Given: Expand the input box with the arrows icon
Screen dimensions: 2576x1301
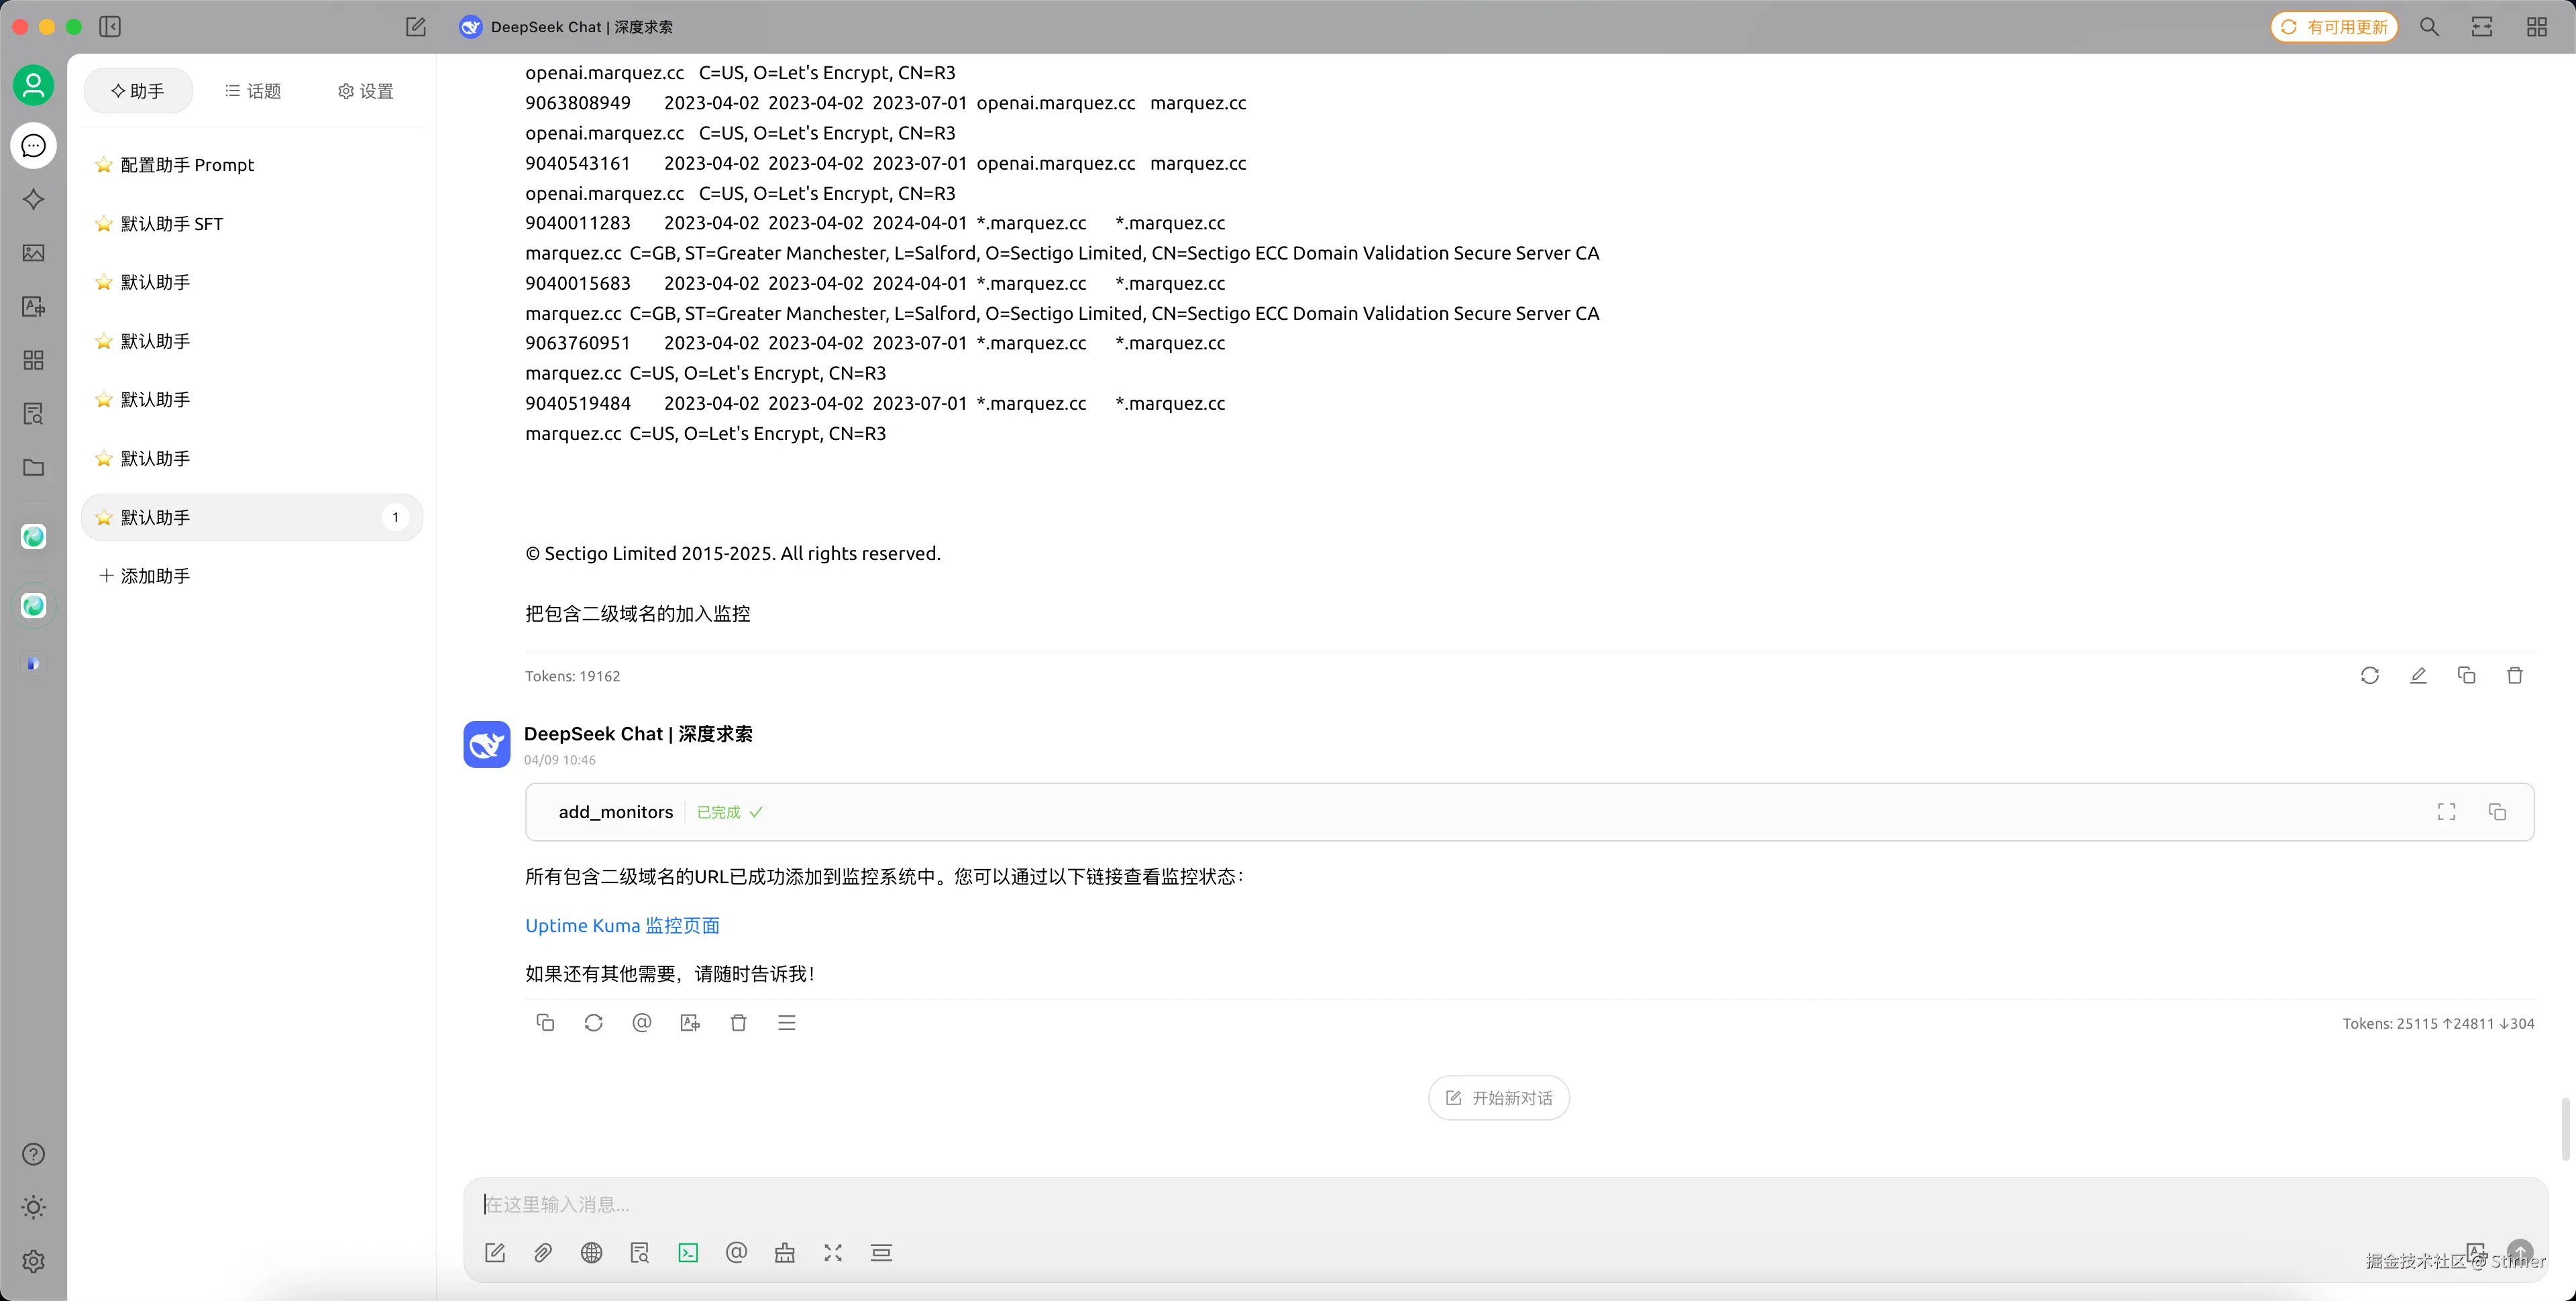Looking at the screenshot, I should [x=833, y=1253].
